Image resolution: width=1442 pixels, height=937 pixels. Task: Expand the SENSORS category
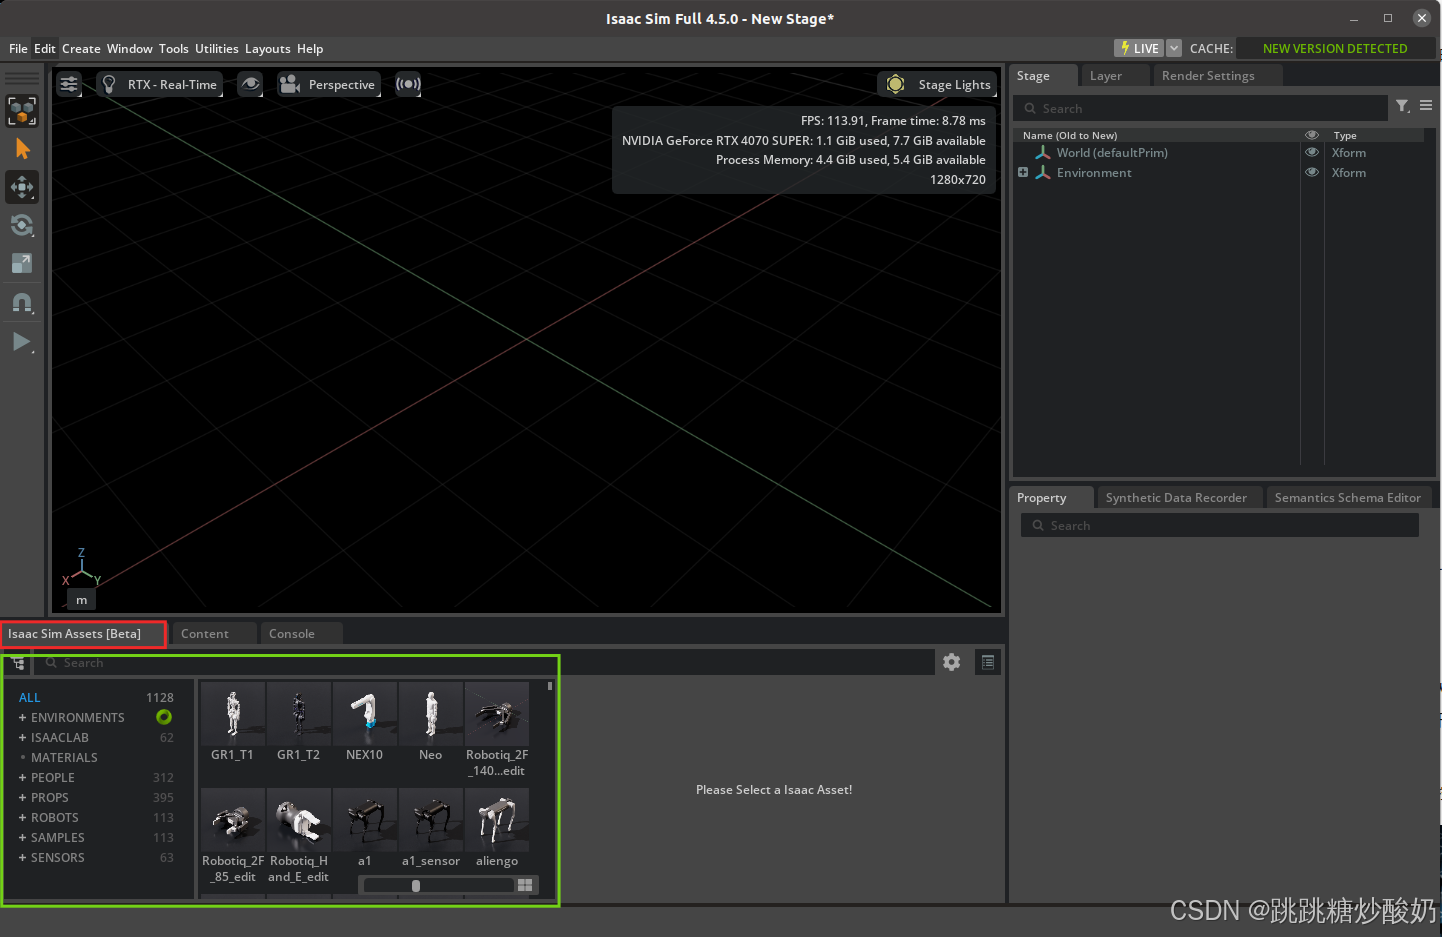coord(22,858)
